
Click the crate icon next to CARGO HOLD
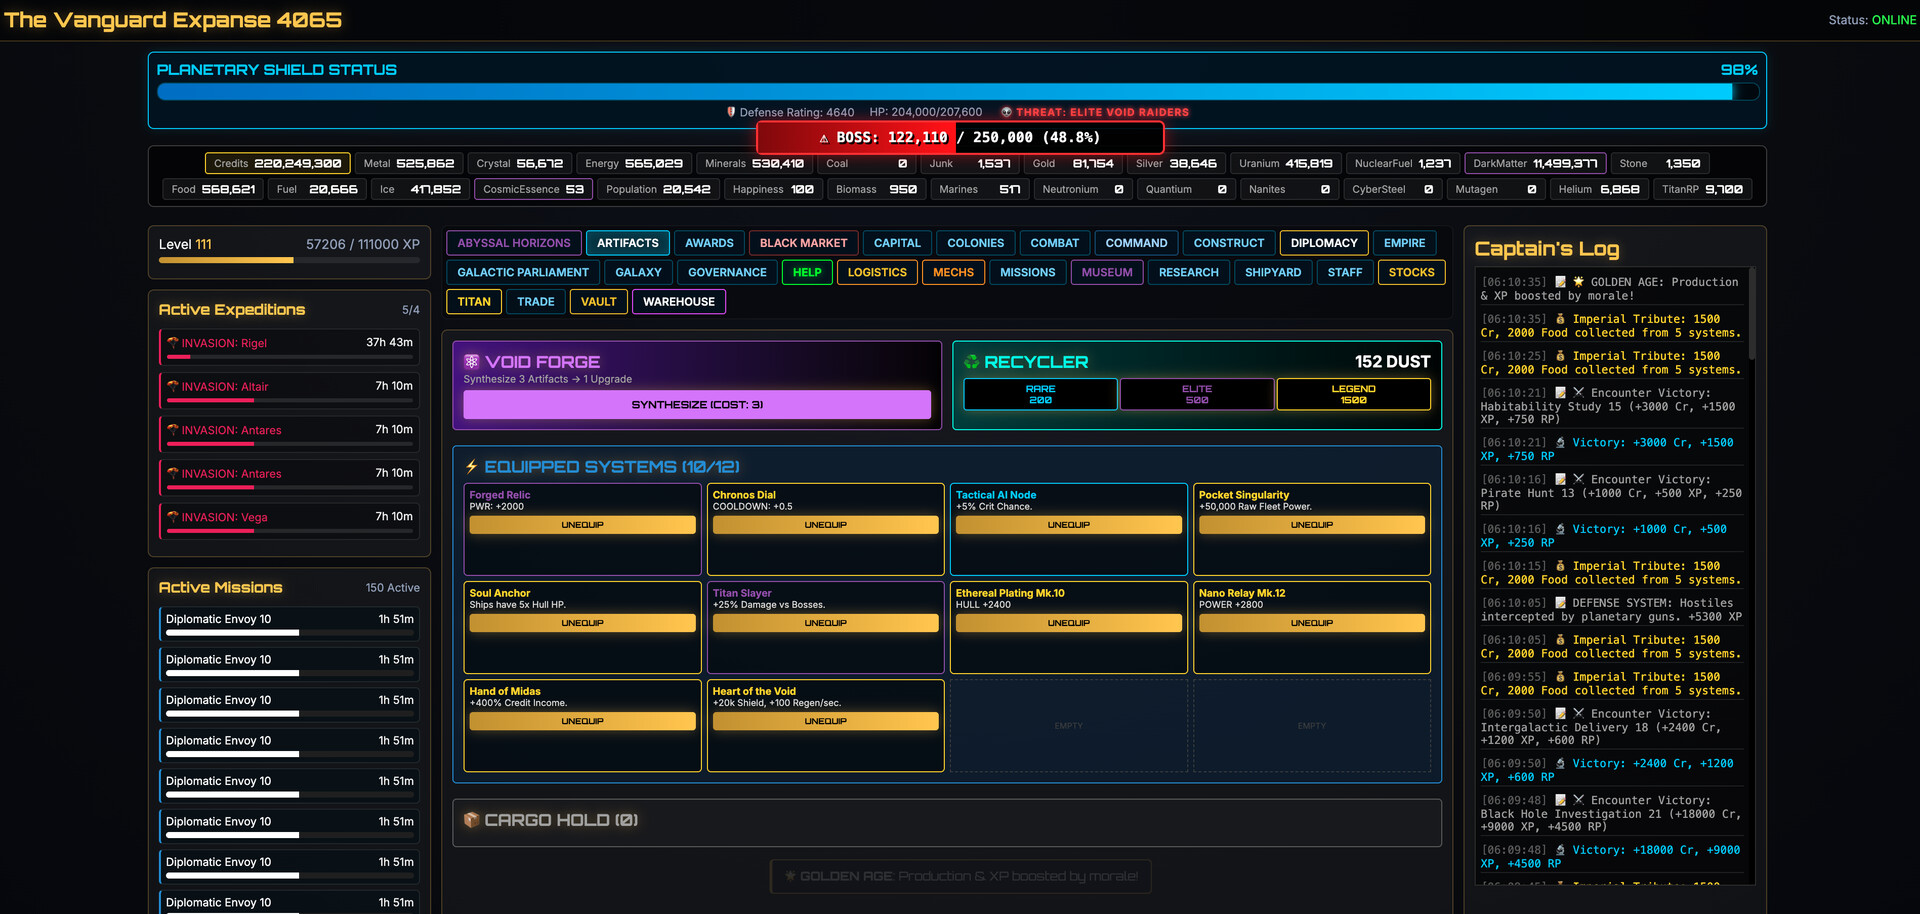click(x=471, y=820)
